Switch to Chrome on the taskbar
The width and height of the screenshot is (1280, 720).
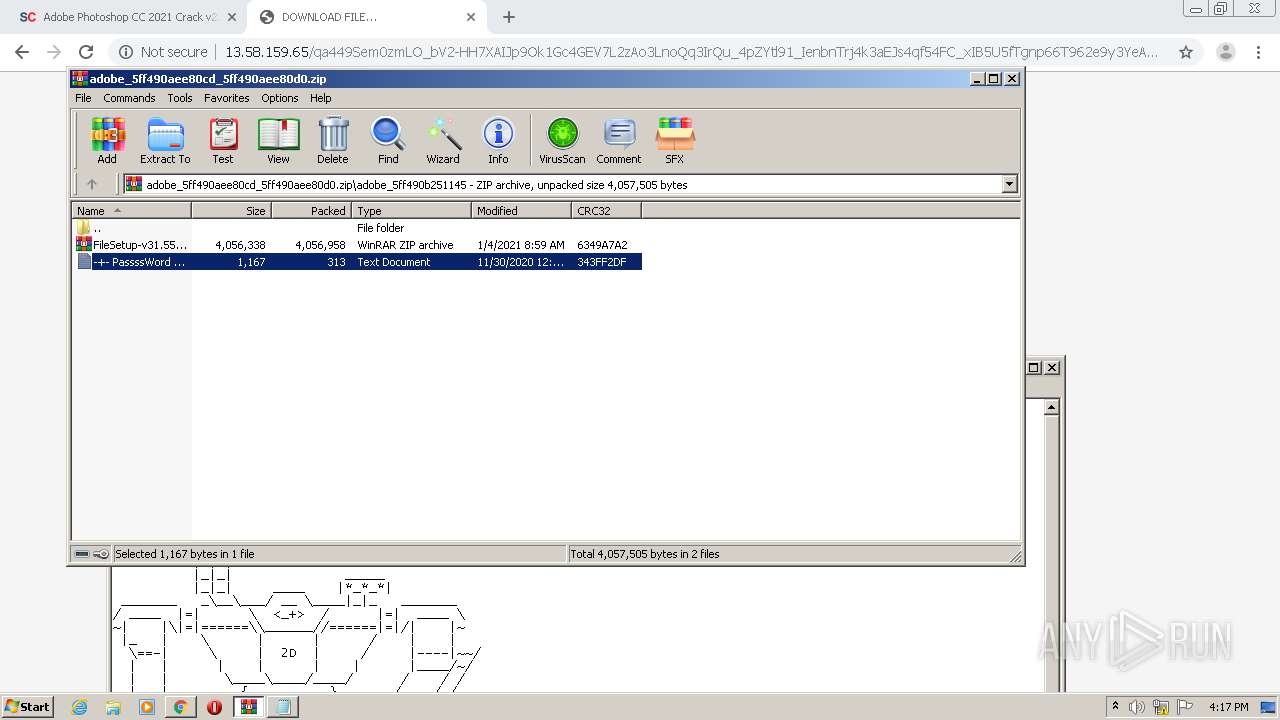point(180,707)
